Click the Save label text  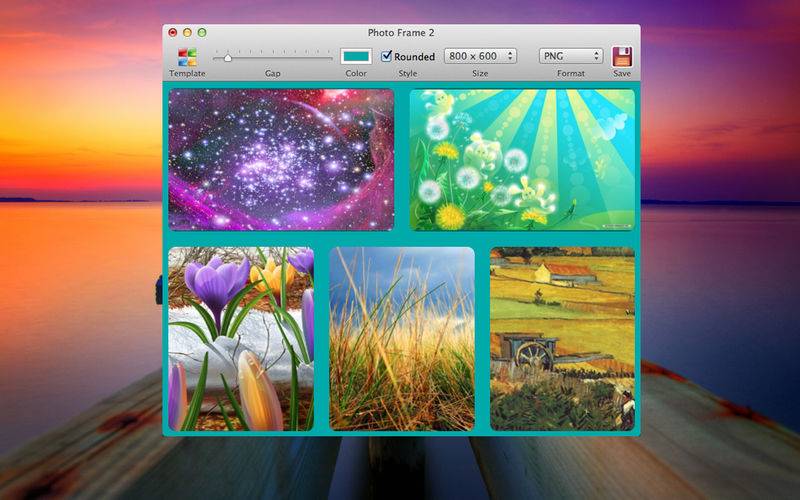[x=622, y=73]
